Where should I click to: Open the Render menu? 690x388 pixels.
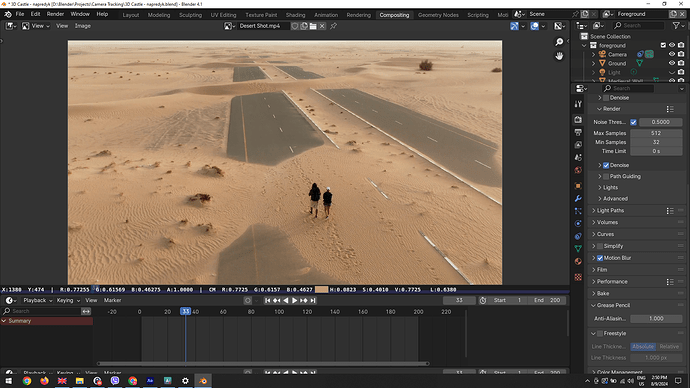tap(55, 14)
